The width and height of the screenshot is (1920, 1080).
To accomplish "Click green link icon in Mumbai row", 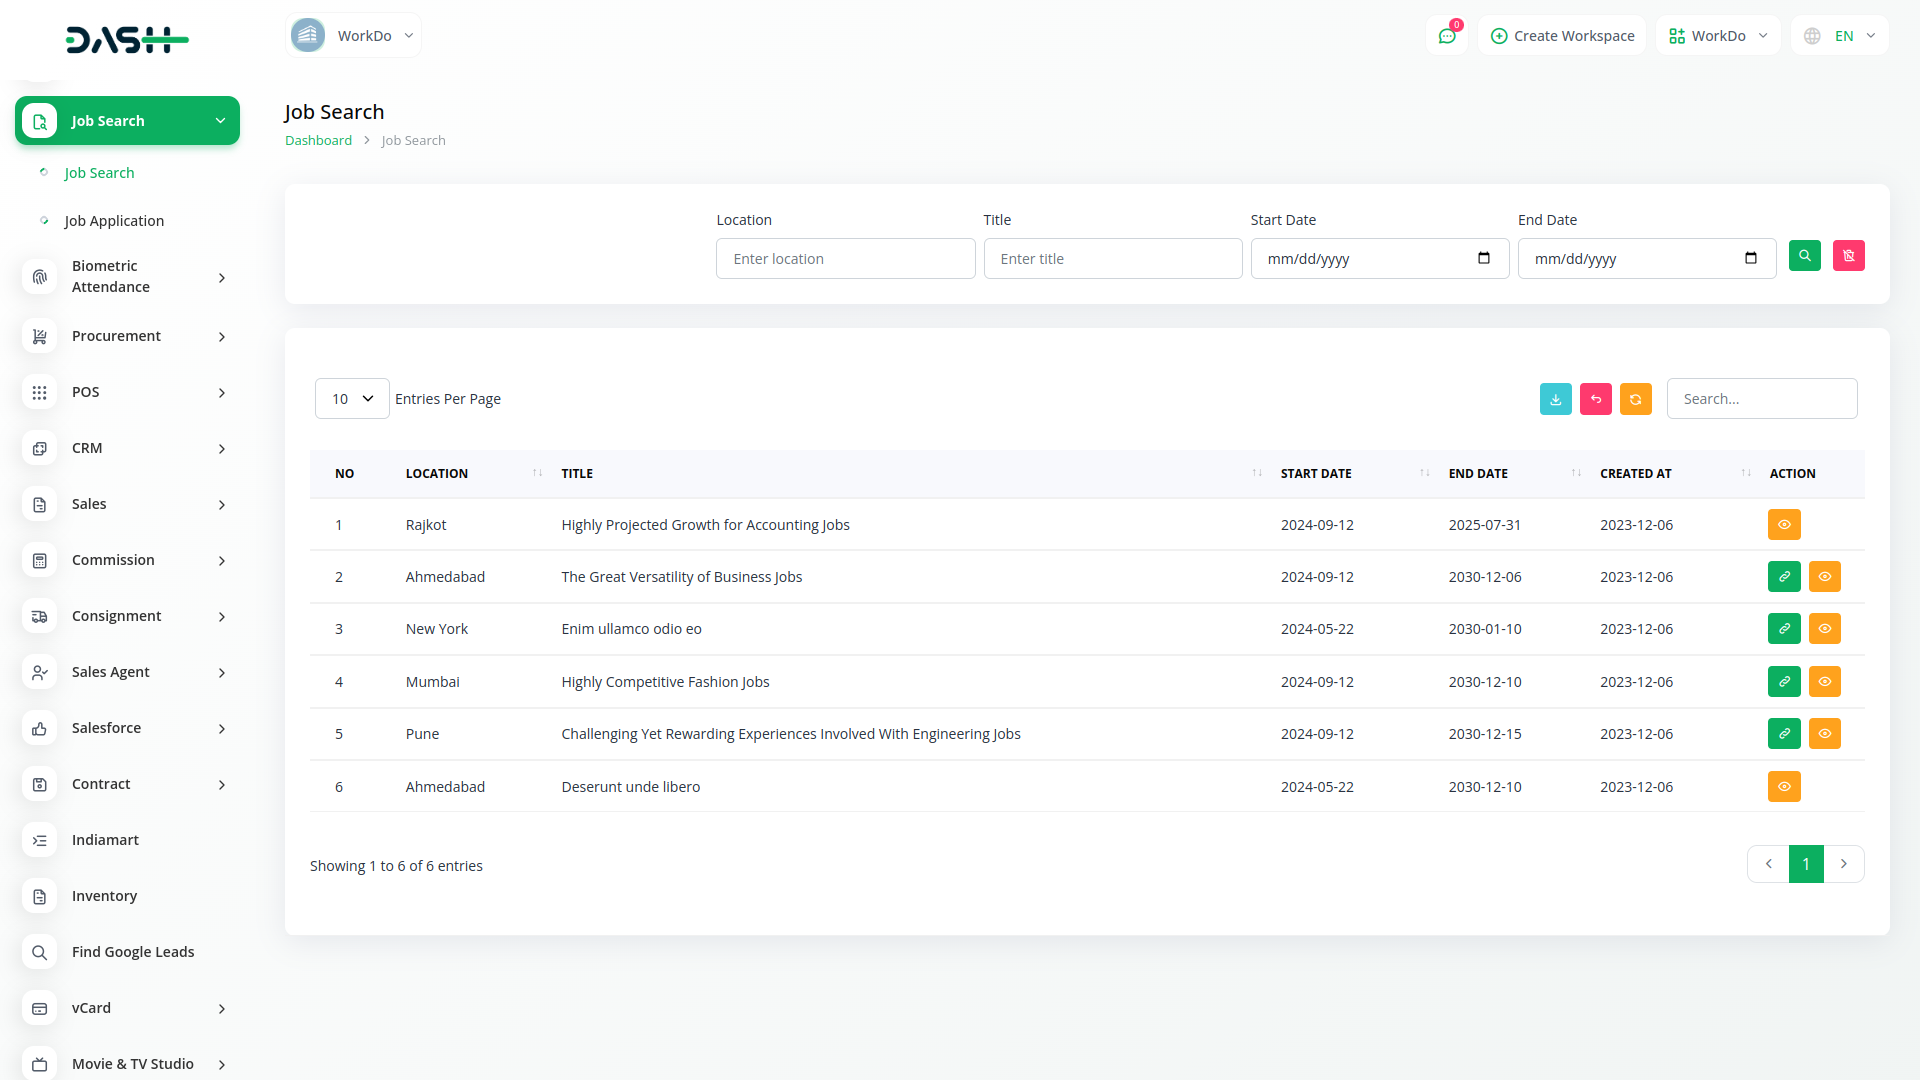I will point(1783,682).
